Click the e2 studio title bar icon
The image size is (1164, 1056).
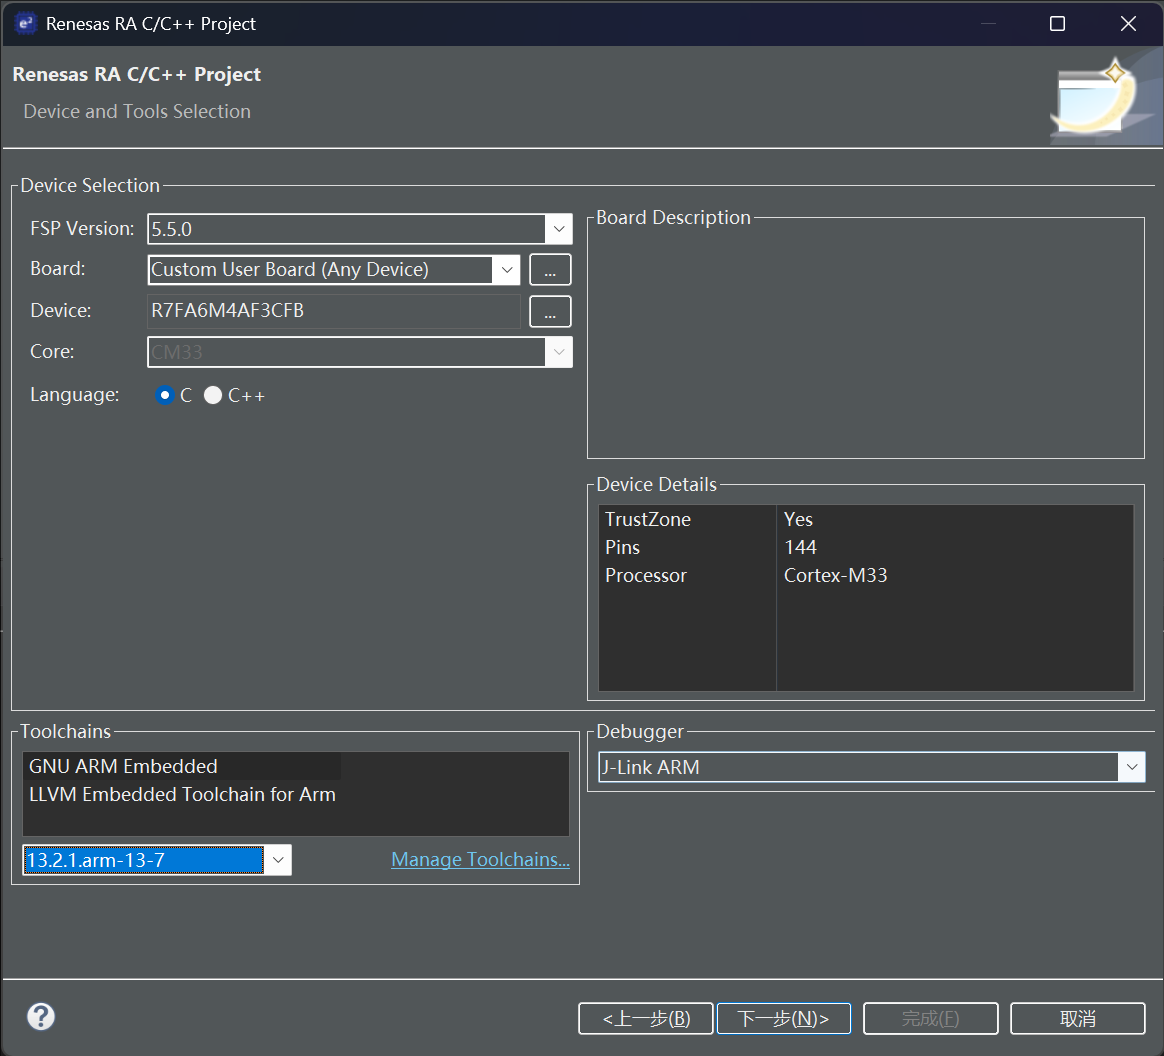tap(25, 24)
